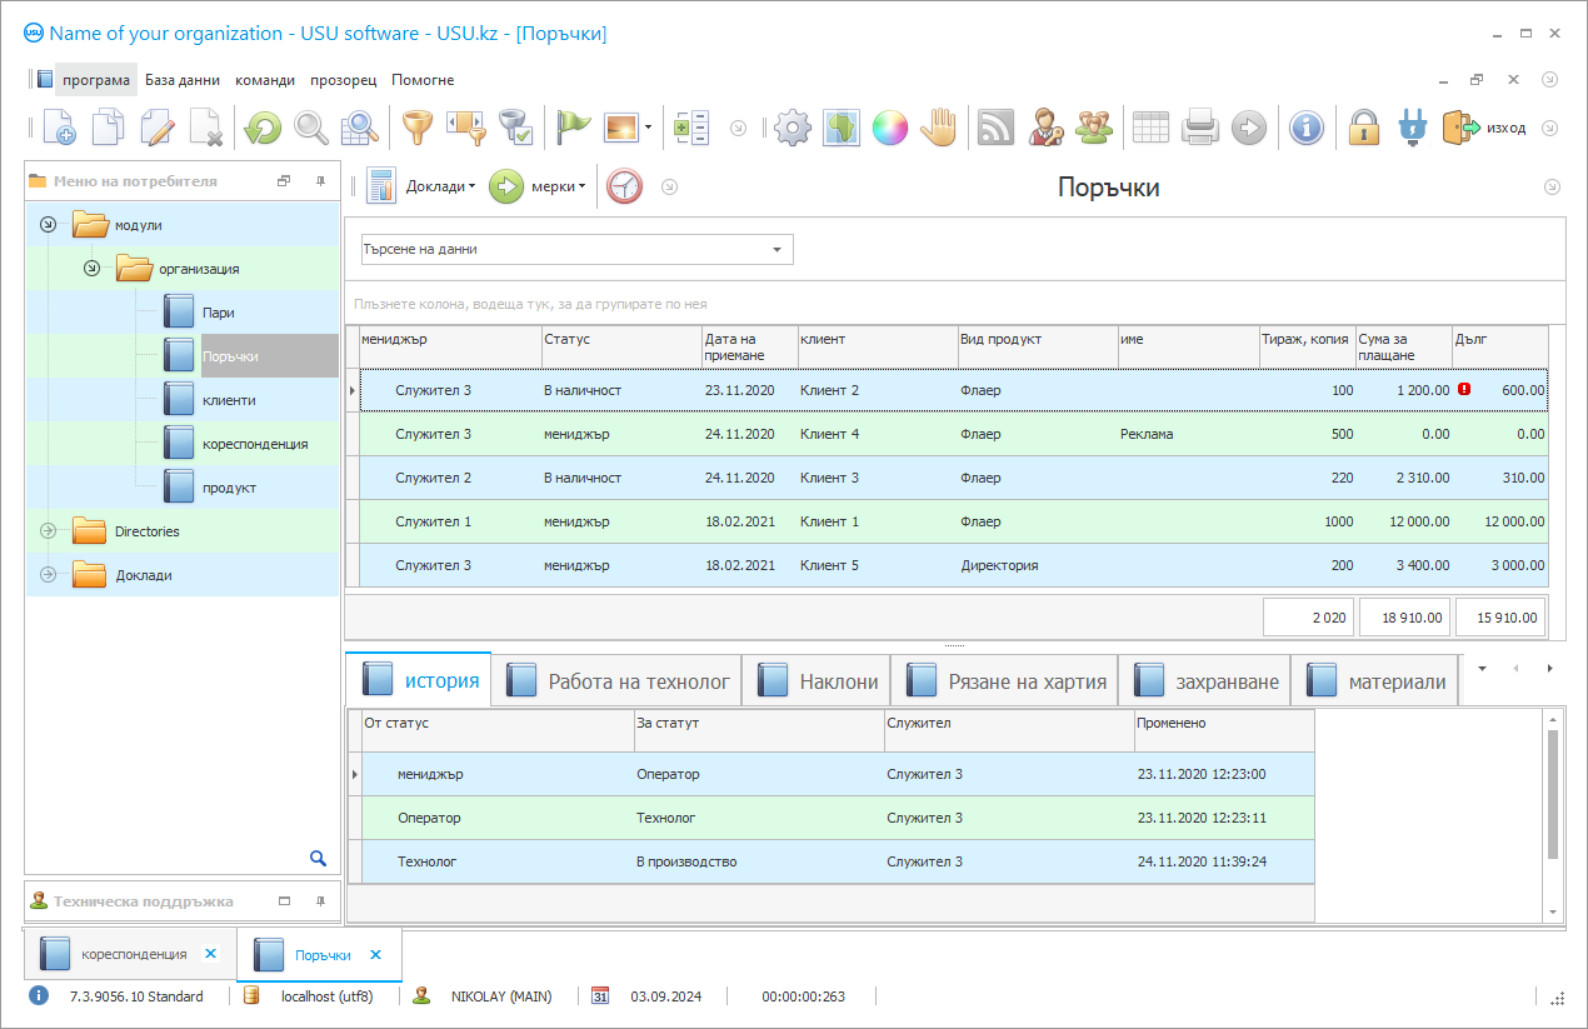Image resolution: width=1588 pixels, height=1029 pixels.
Task: Pin the Техническа поддръжка panel
Action: click(x=321, y=901)
